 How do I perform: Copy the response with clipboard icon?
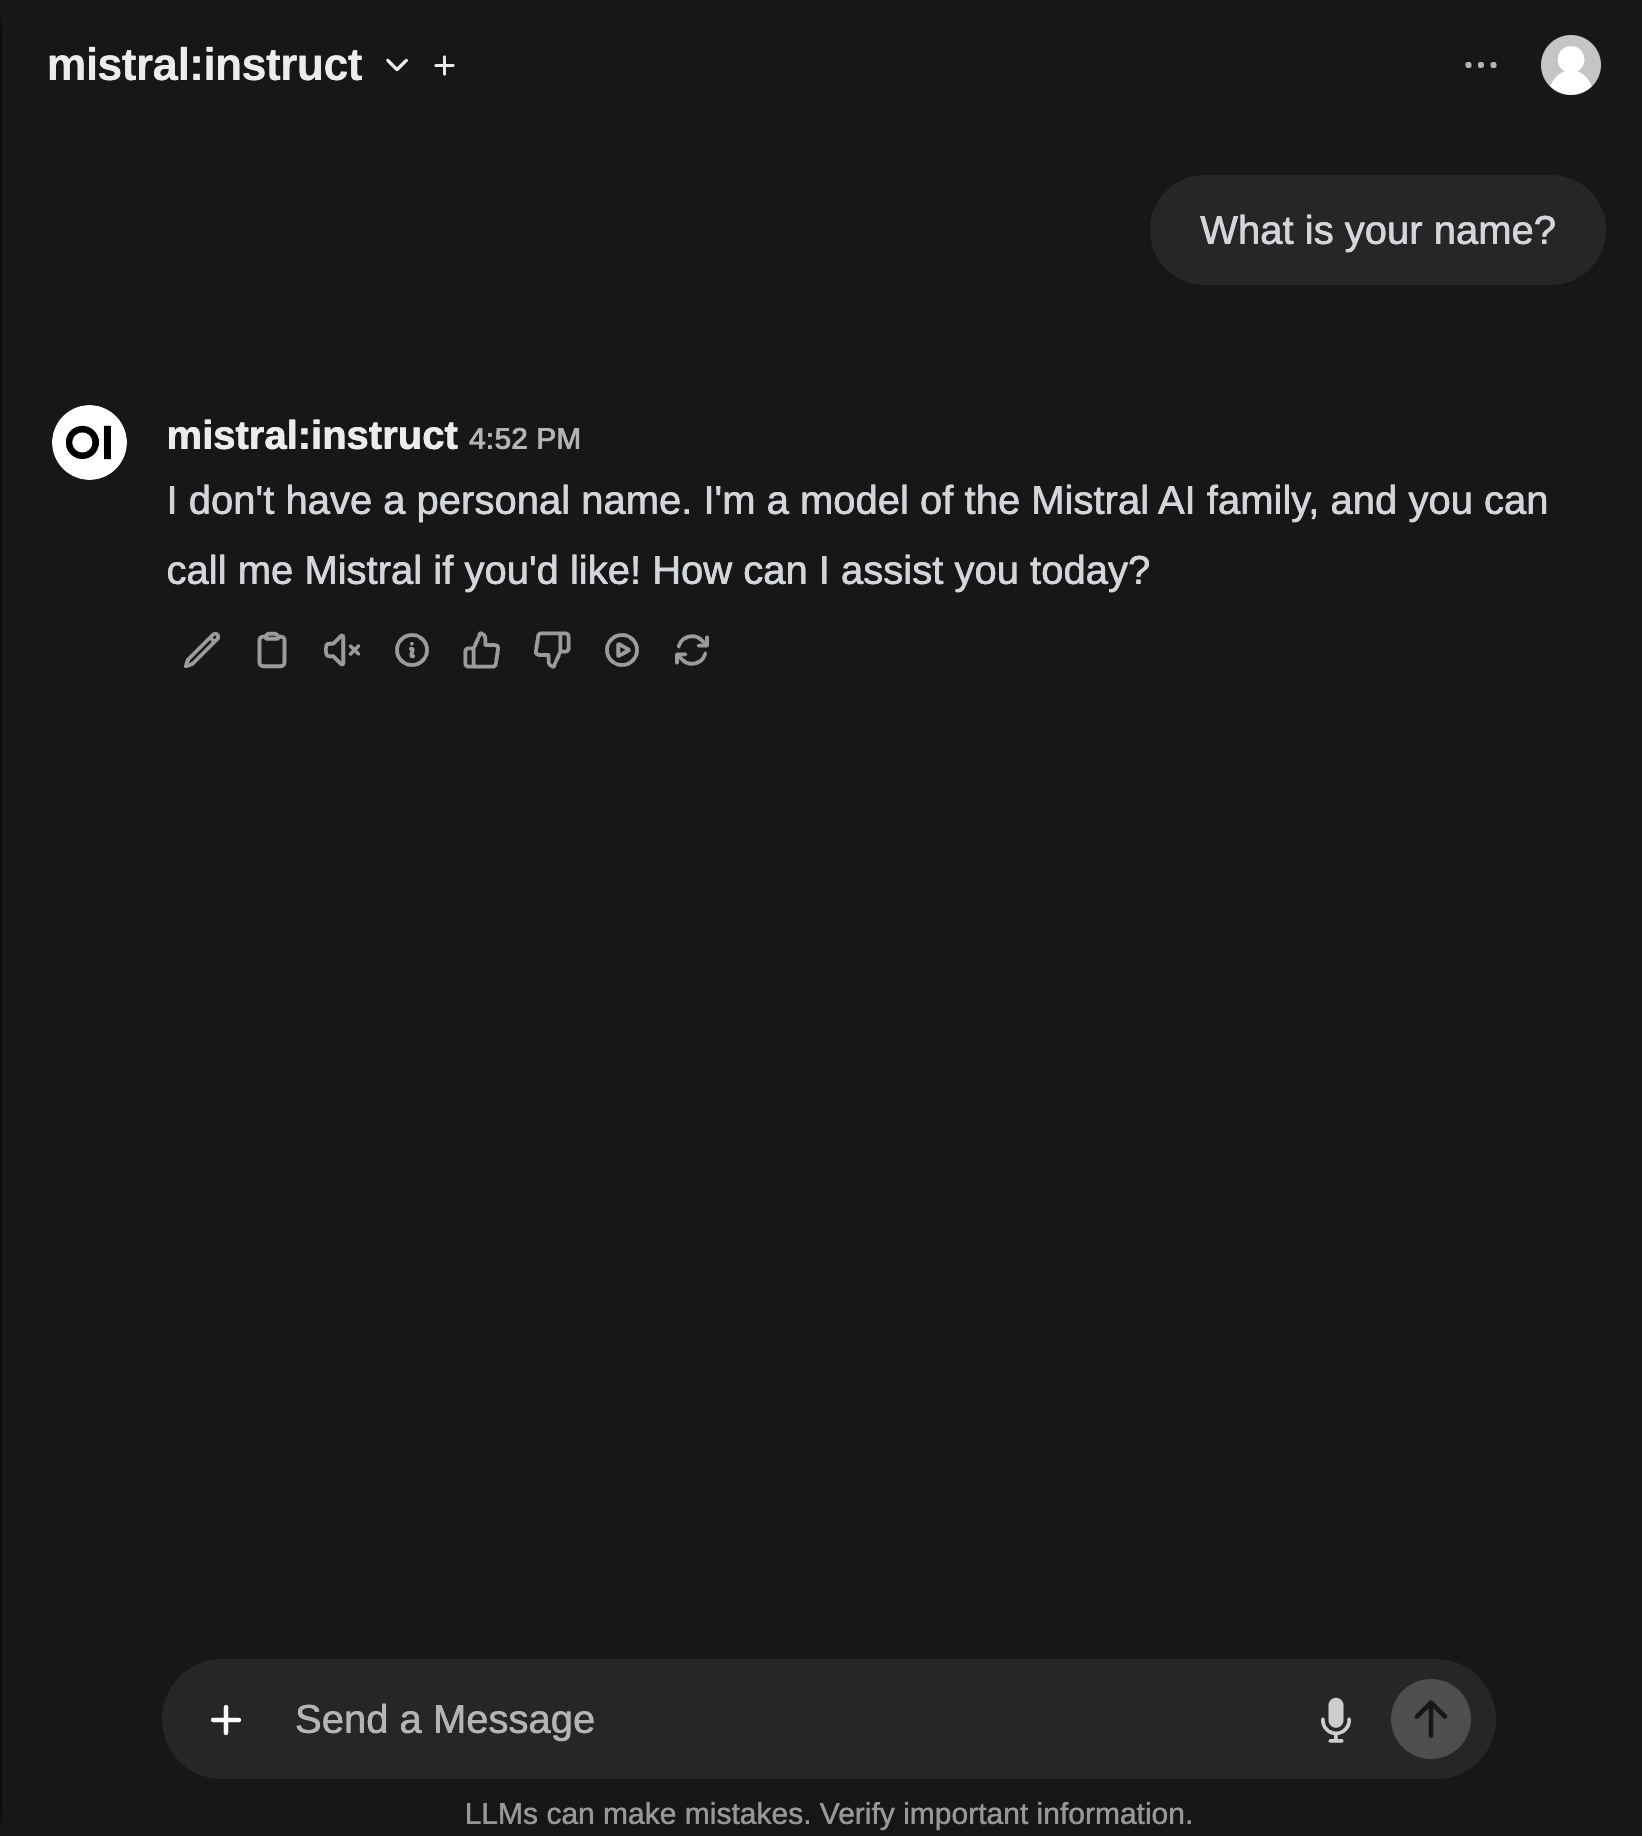(x=272, y=651)
